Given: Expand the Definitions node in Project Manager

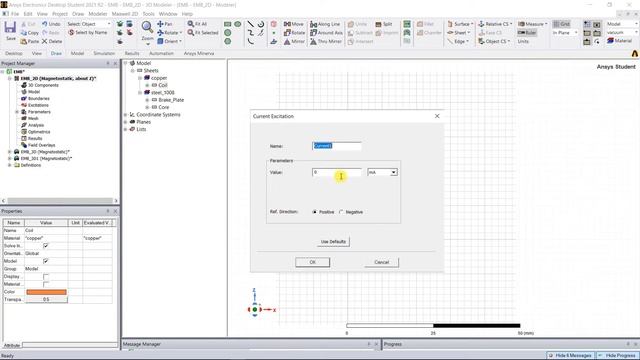Looking at the screenshot, I should pos(9,165).
